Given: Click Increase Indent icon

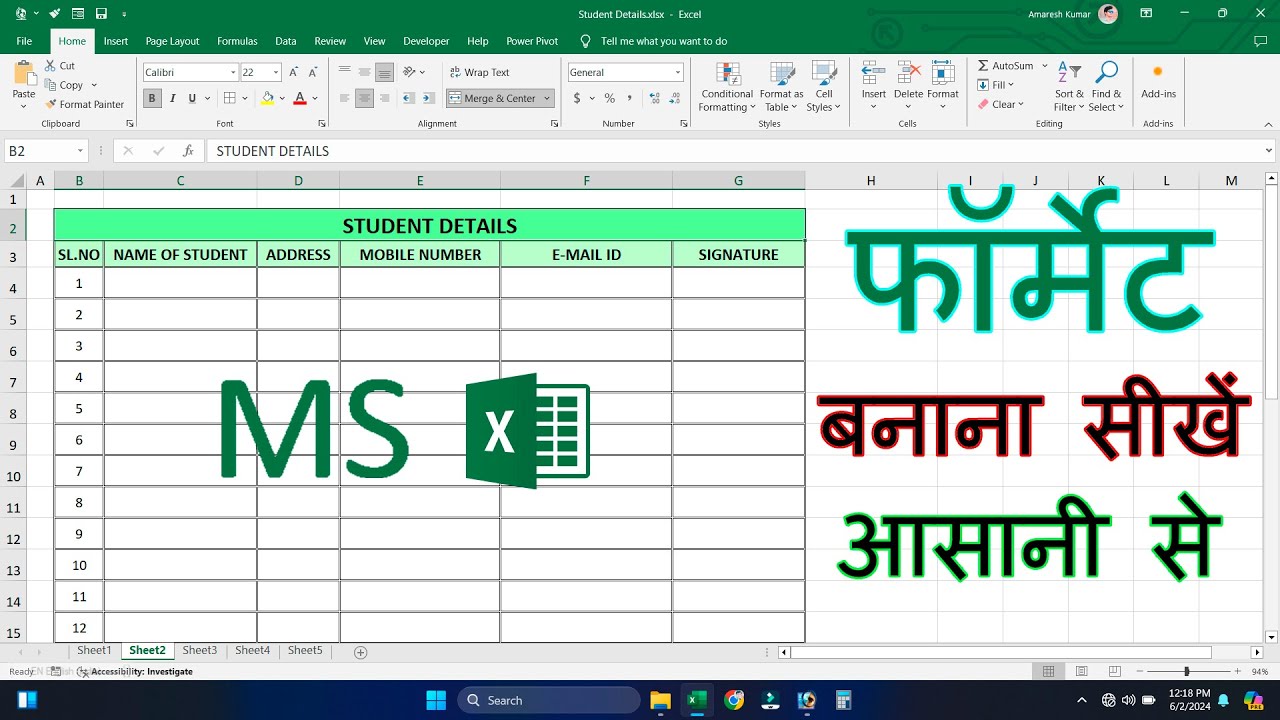Looking at the screenshot, I should point(428,98).
